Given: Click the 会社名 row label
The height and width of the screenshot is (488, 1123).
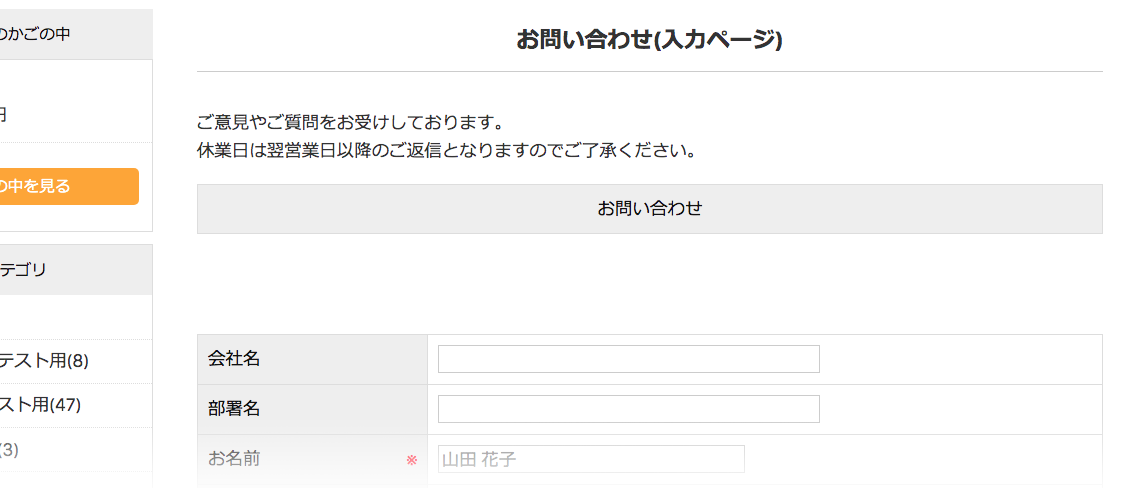Looking at the screenshot, I should (x=234, y=359).
